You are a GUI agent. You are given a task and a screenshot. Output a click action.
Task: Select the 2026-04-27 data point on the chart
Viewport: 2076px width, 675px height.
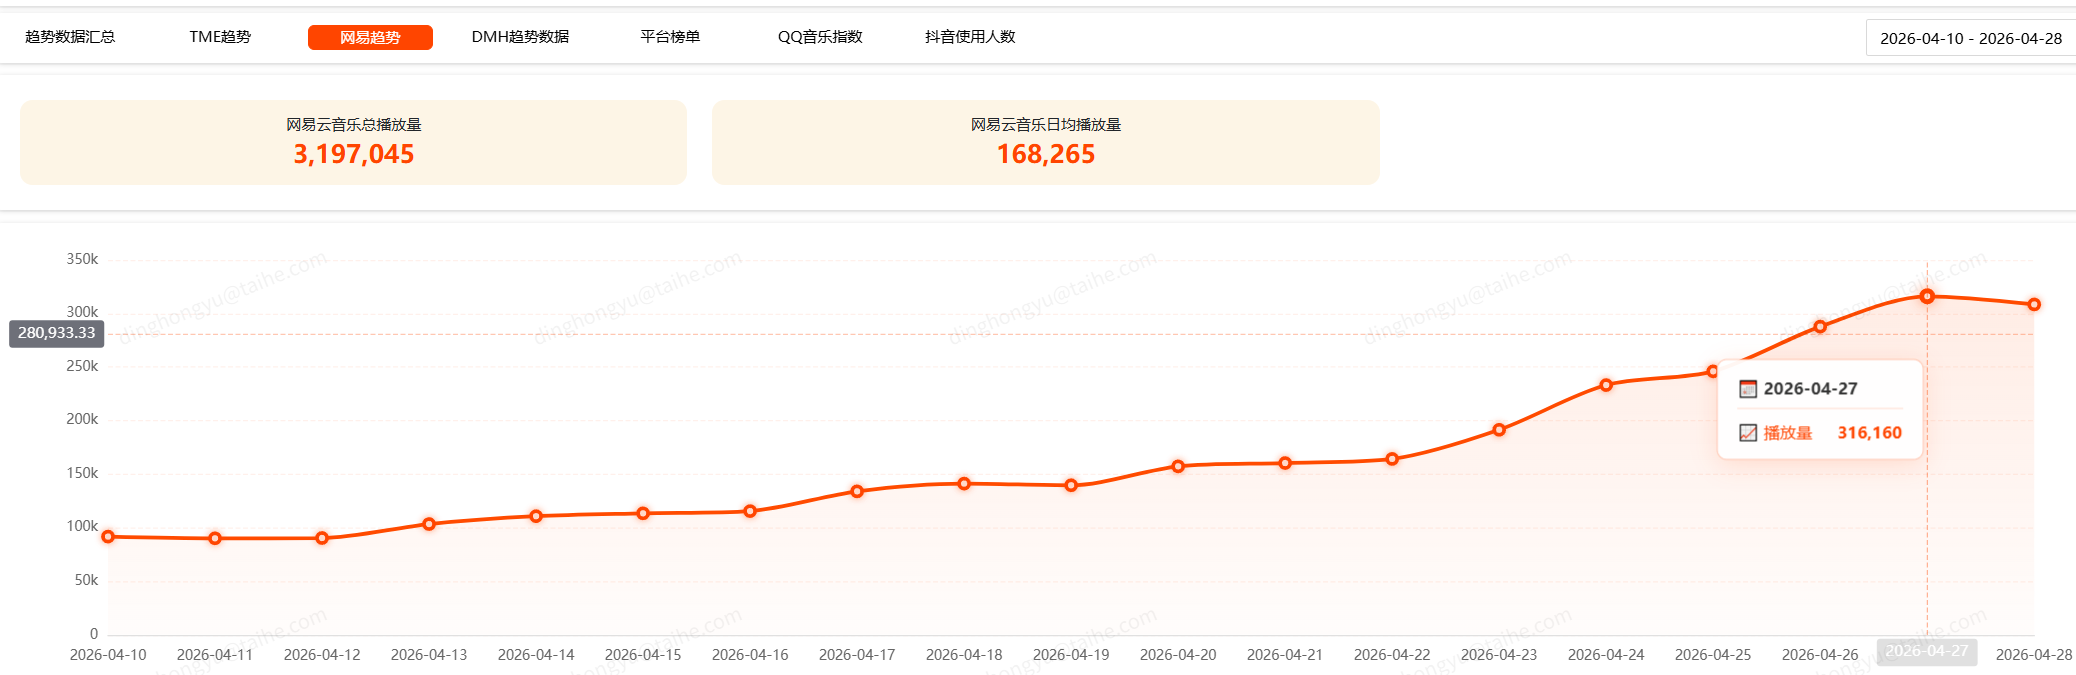(1927, 296)
